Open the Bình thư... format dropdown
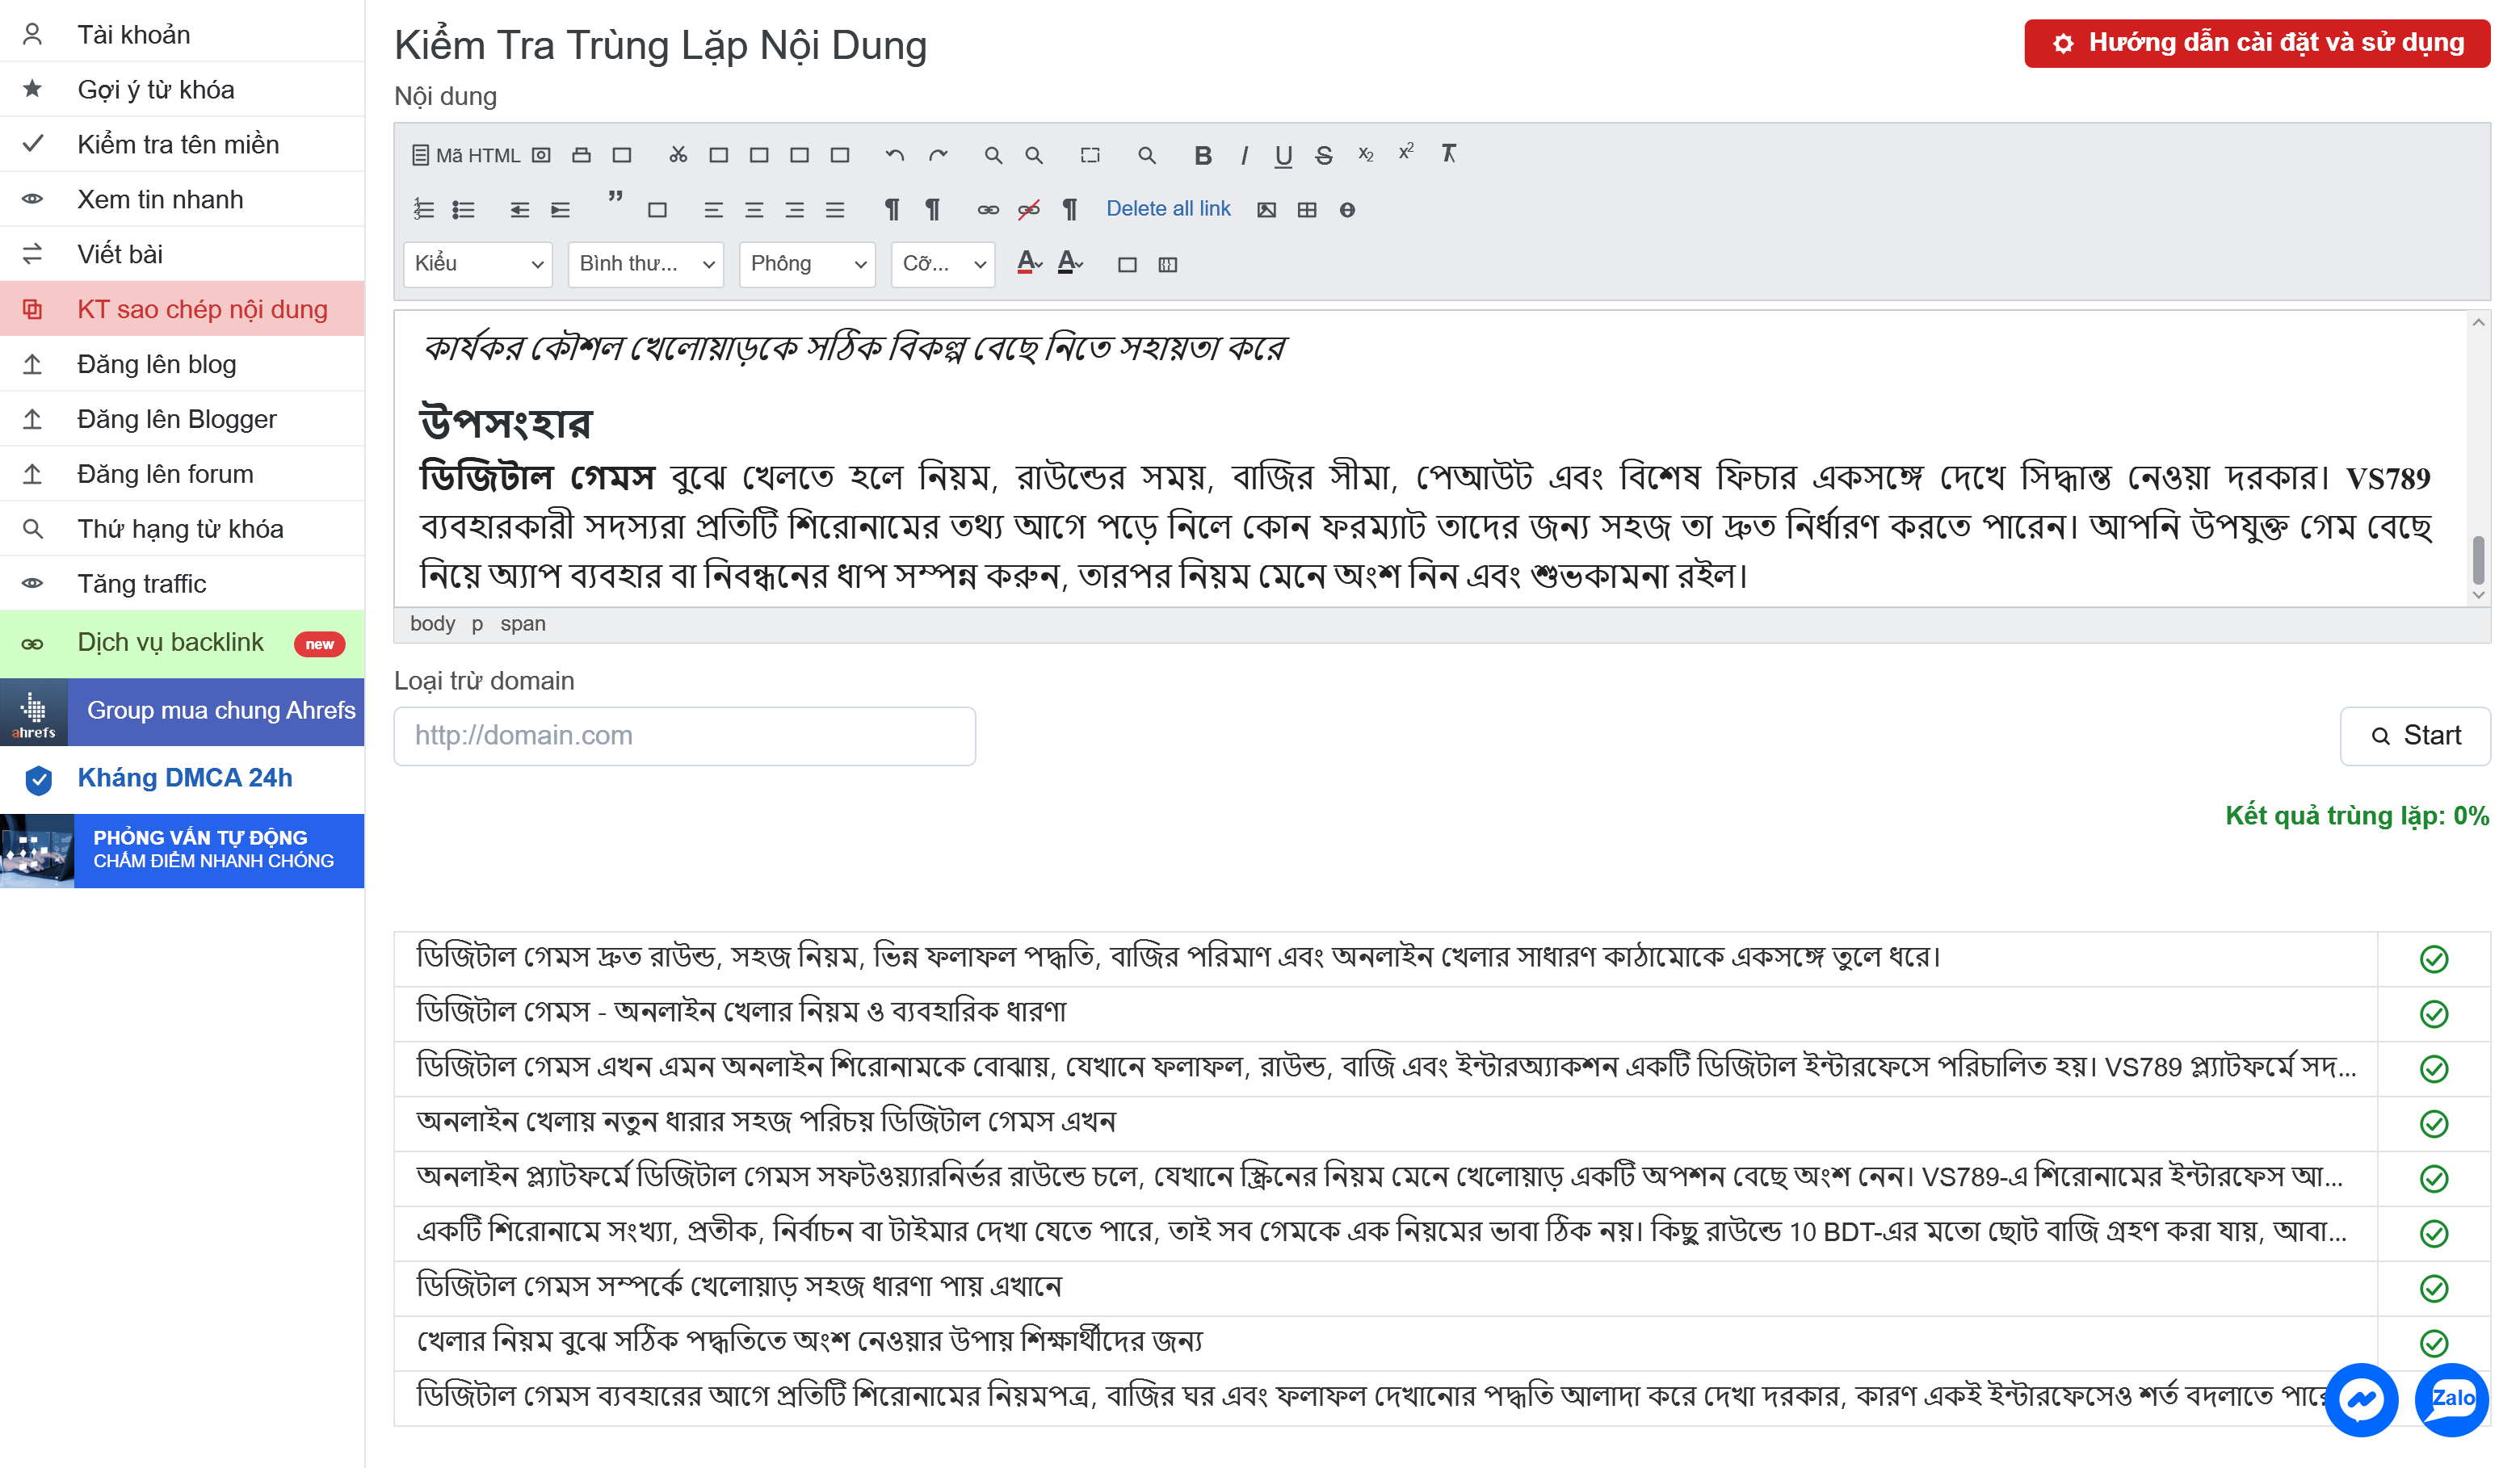The image size is (2520, 1468). coord(646,264)
